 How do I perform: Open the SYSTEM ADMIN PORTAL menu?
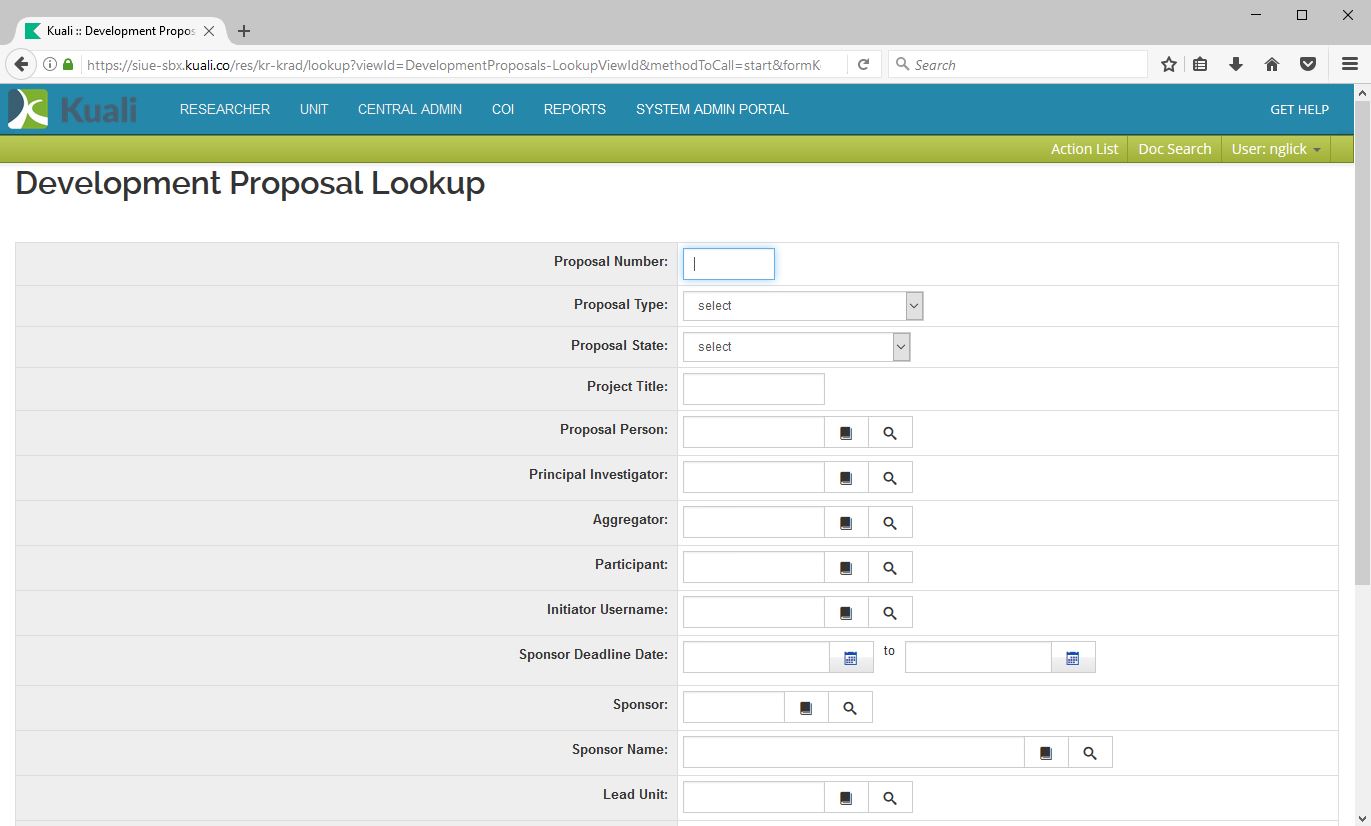click(712, 109)
